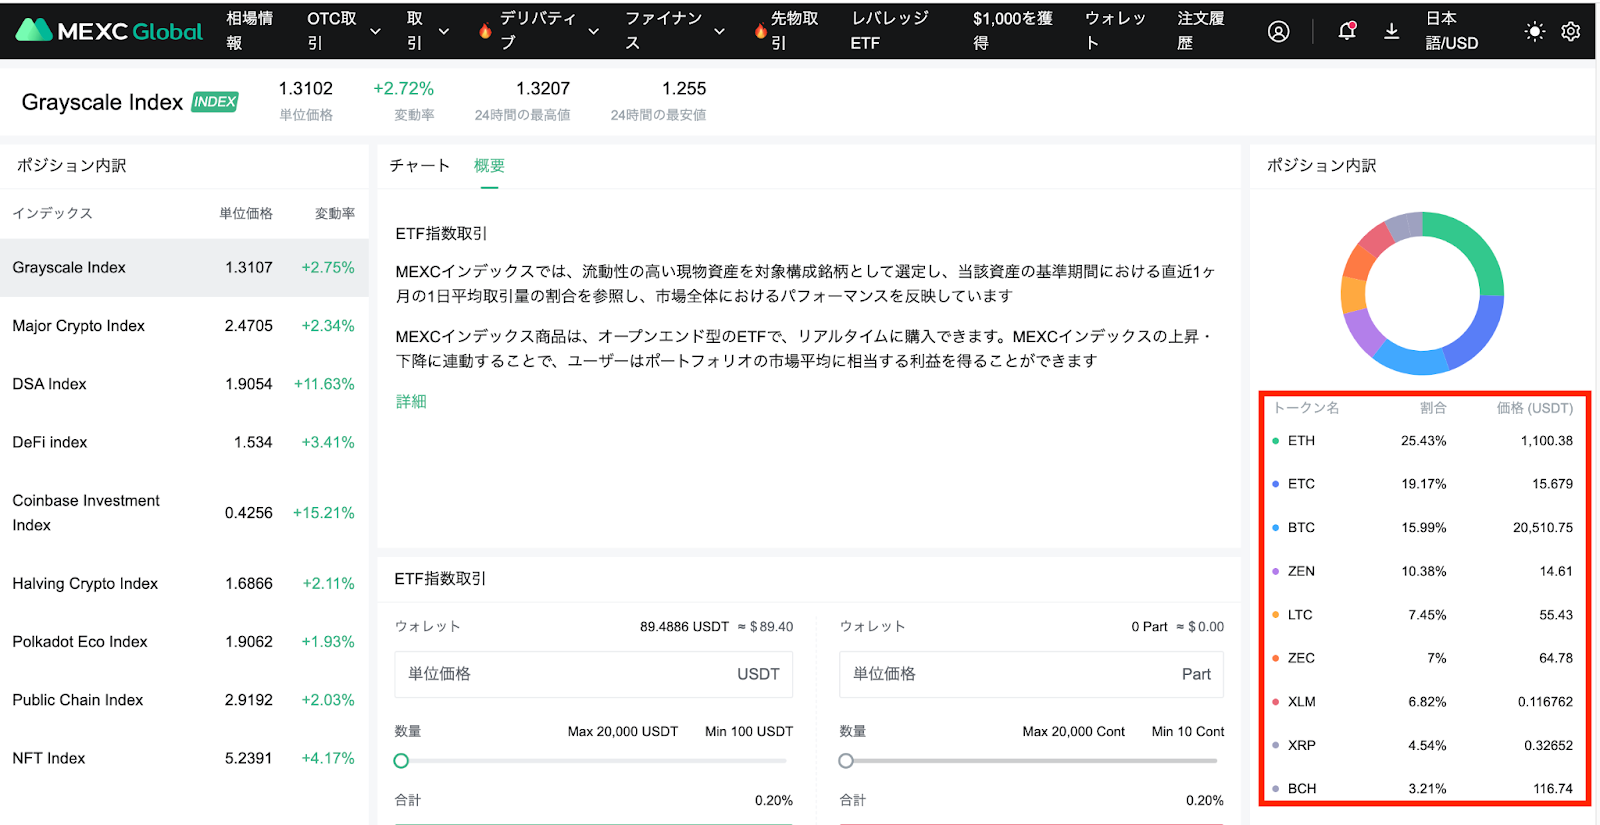
Task: Click the 変動率 column header
Action: point(335,213)
